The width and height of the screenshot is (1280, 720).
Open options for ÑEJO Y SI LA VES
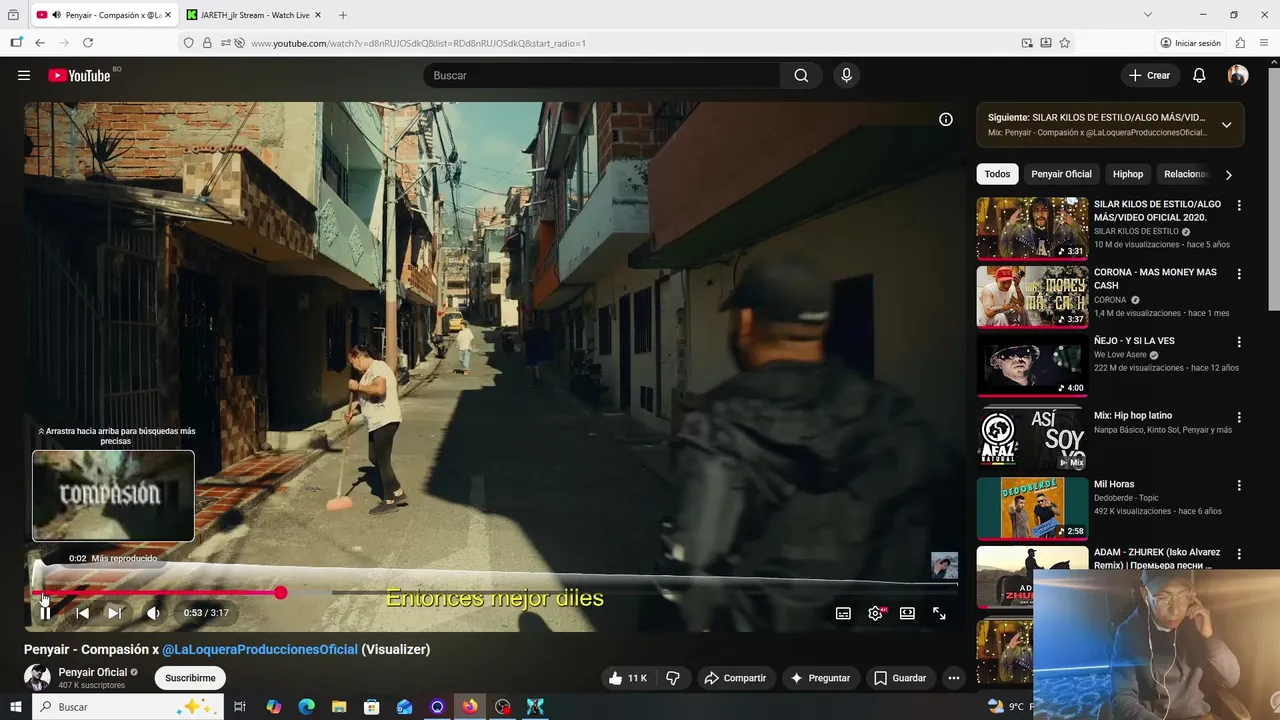(x=1239, y=342)
